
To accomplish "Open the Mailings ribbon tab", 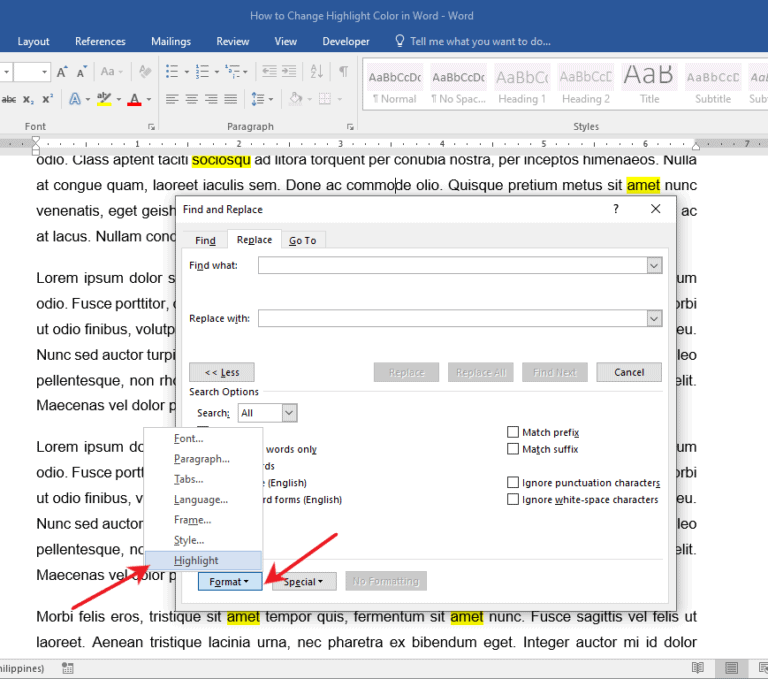I will coord(170,42).
